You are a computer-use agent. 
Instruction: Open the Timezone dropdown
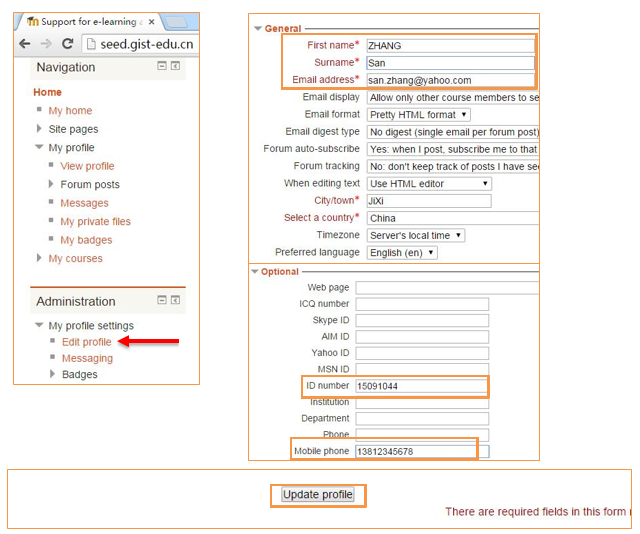[415, 235]
